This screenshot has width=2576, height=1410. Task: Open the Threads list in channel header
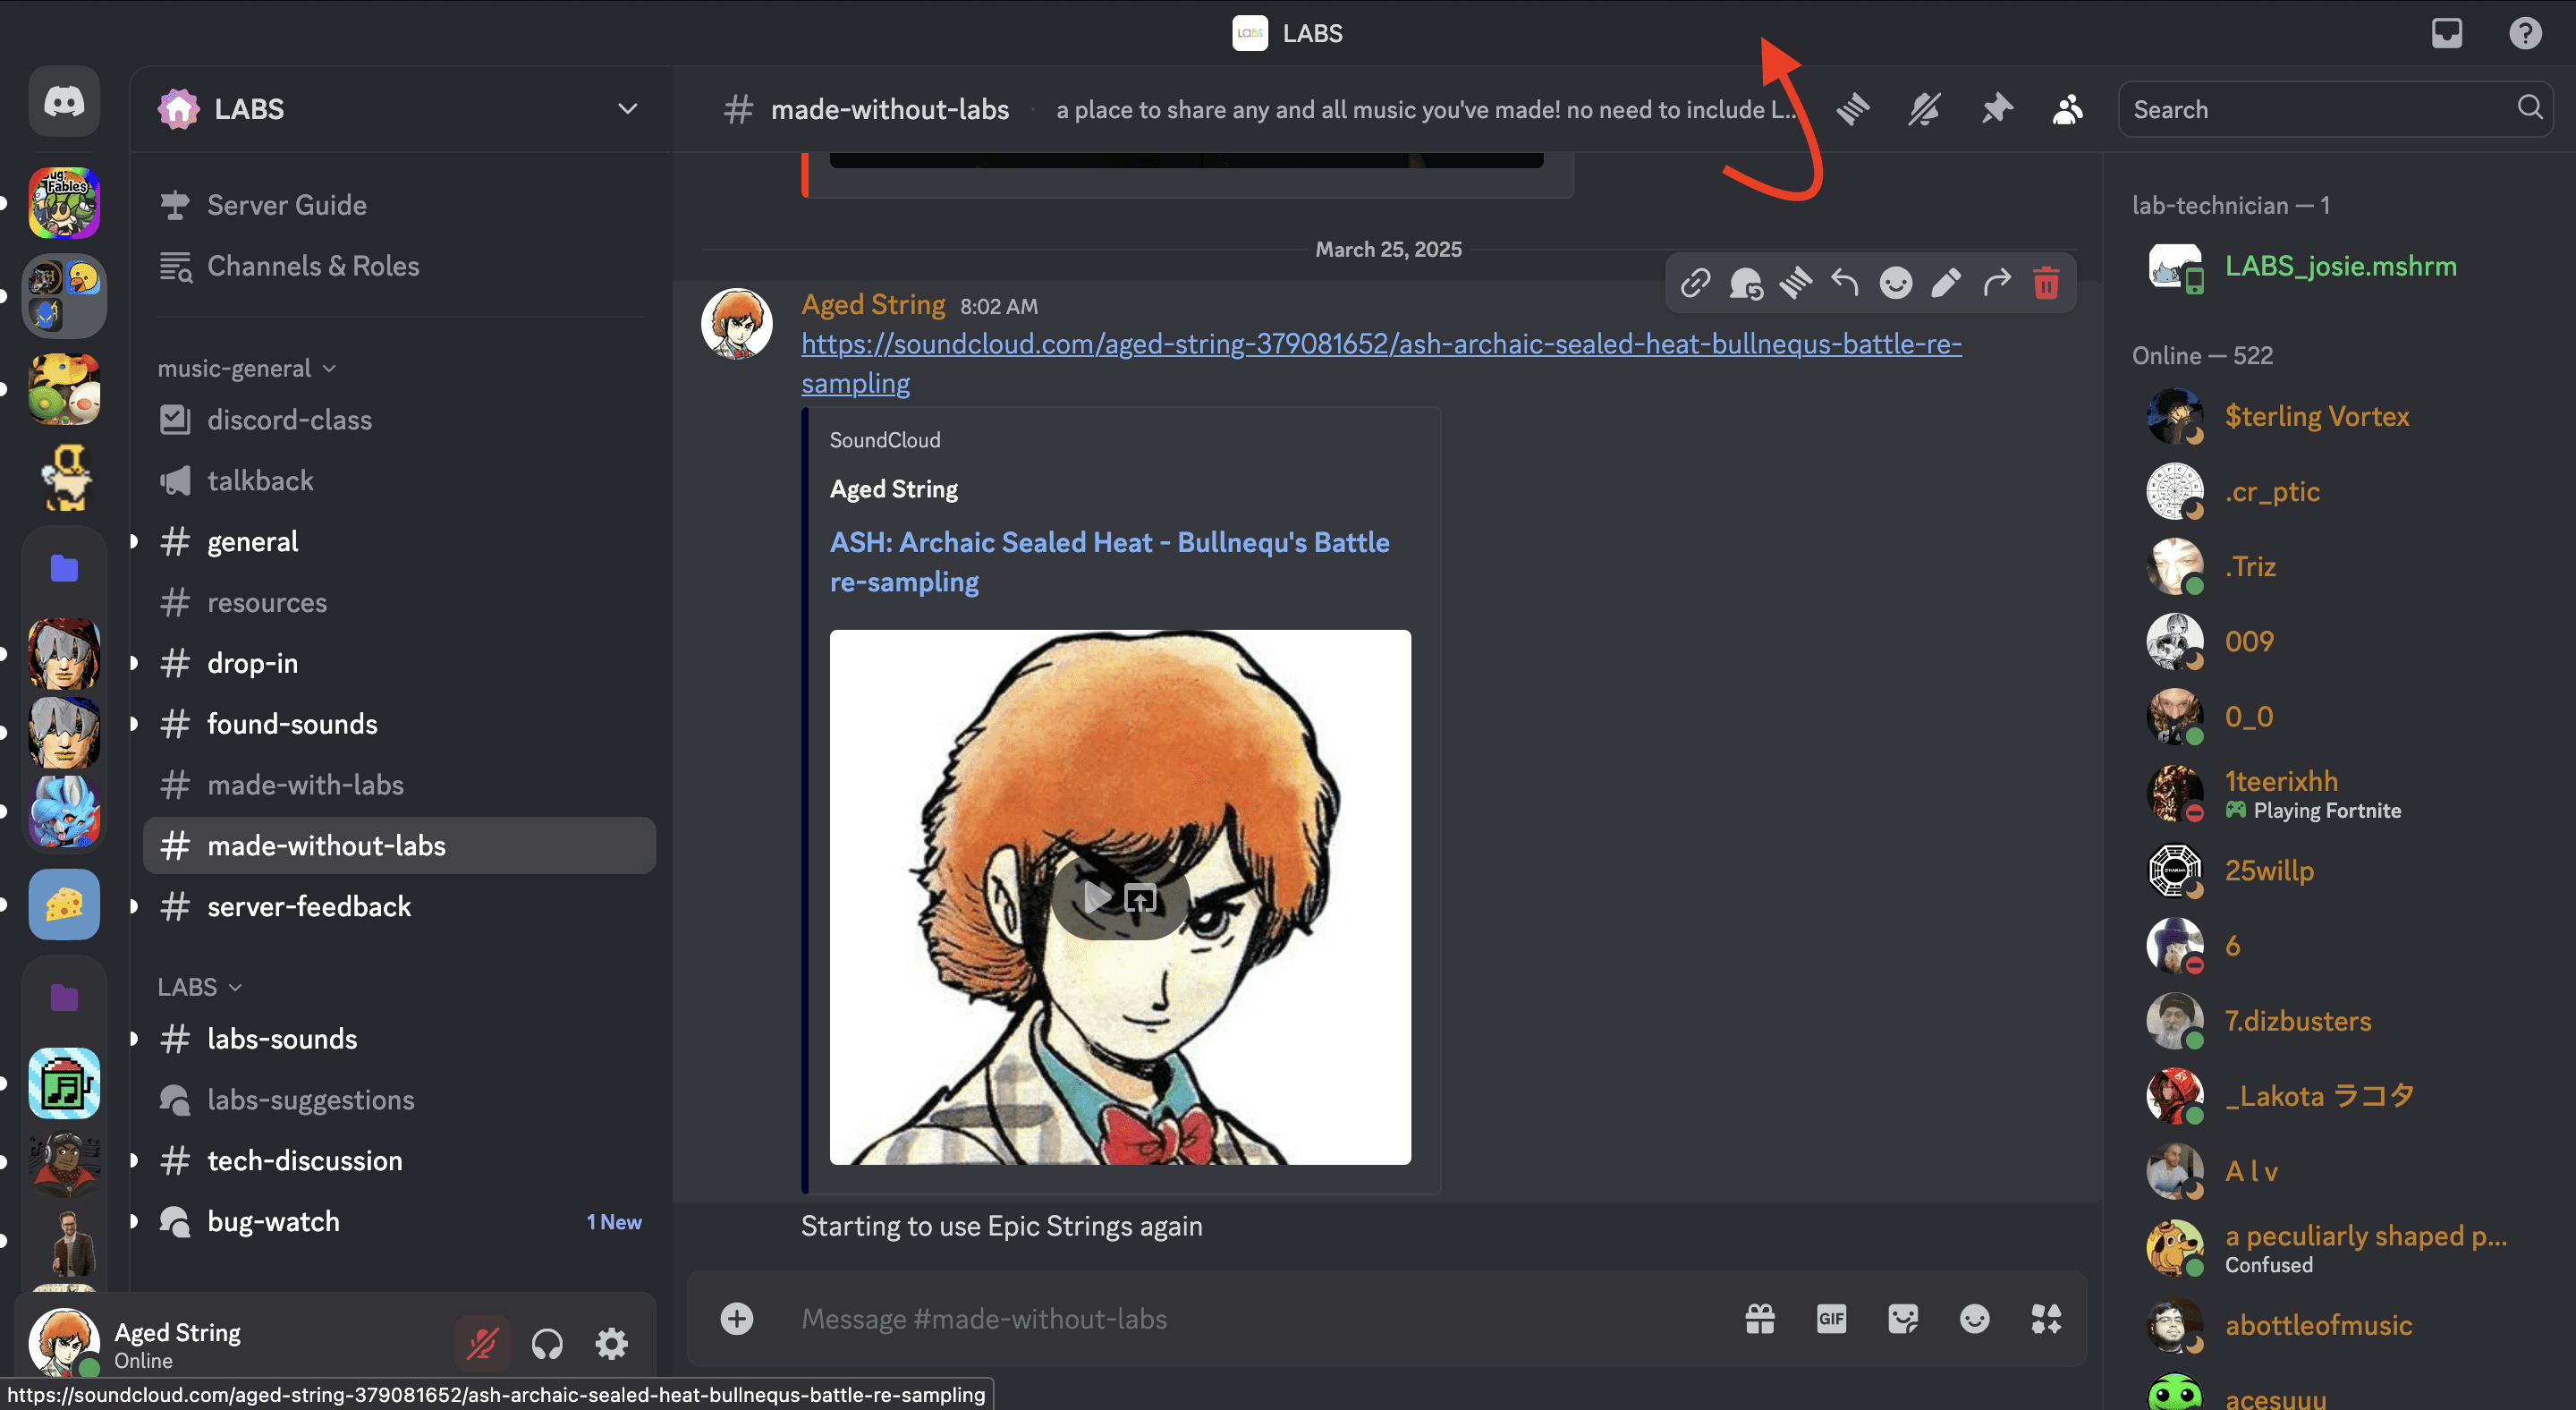click(x=1853, y=109)
